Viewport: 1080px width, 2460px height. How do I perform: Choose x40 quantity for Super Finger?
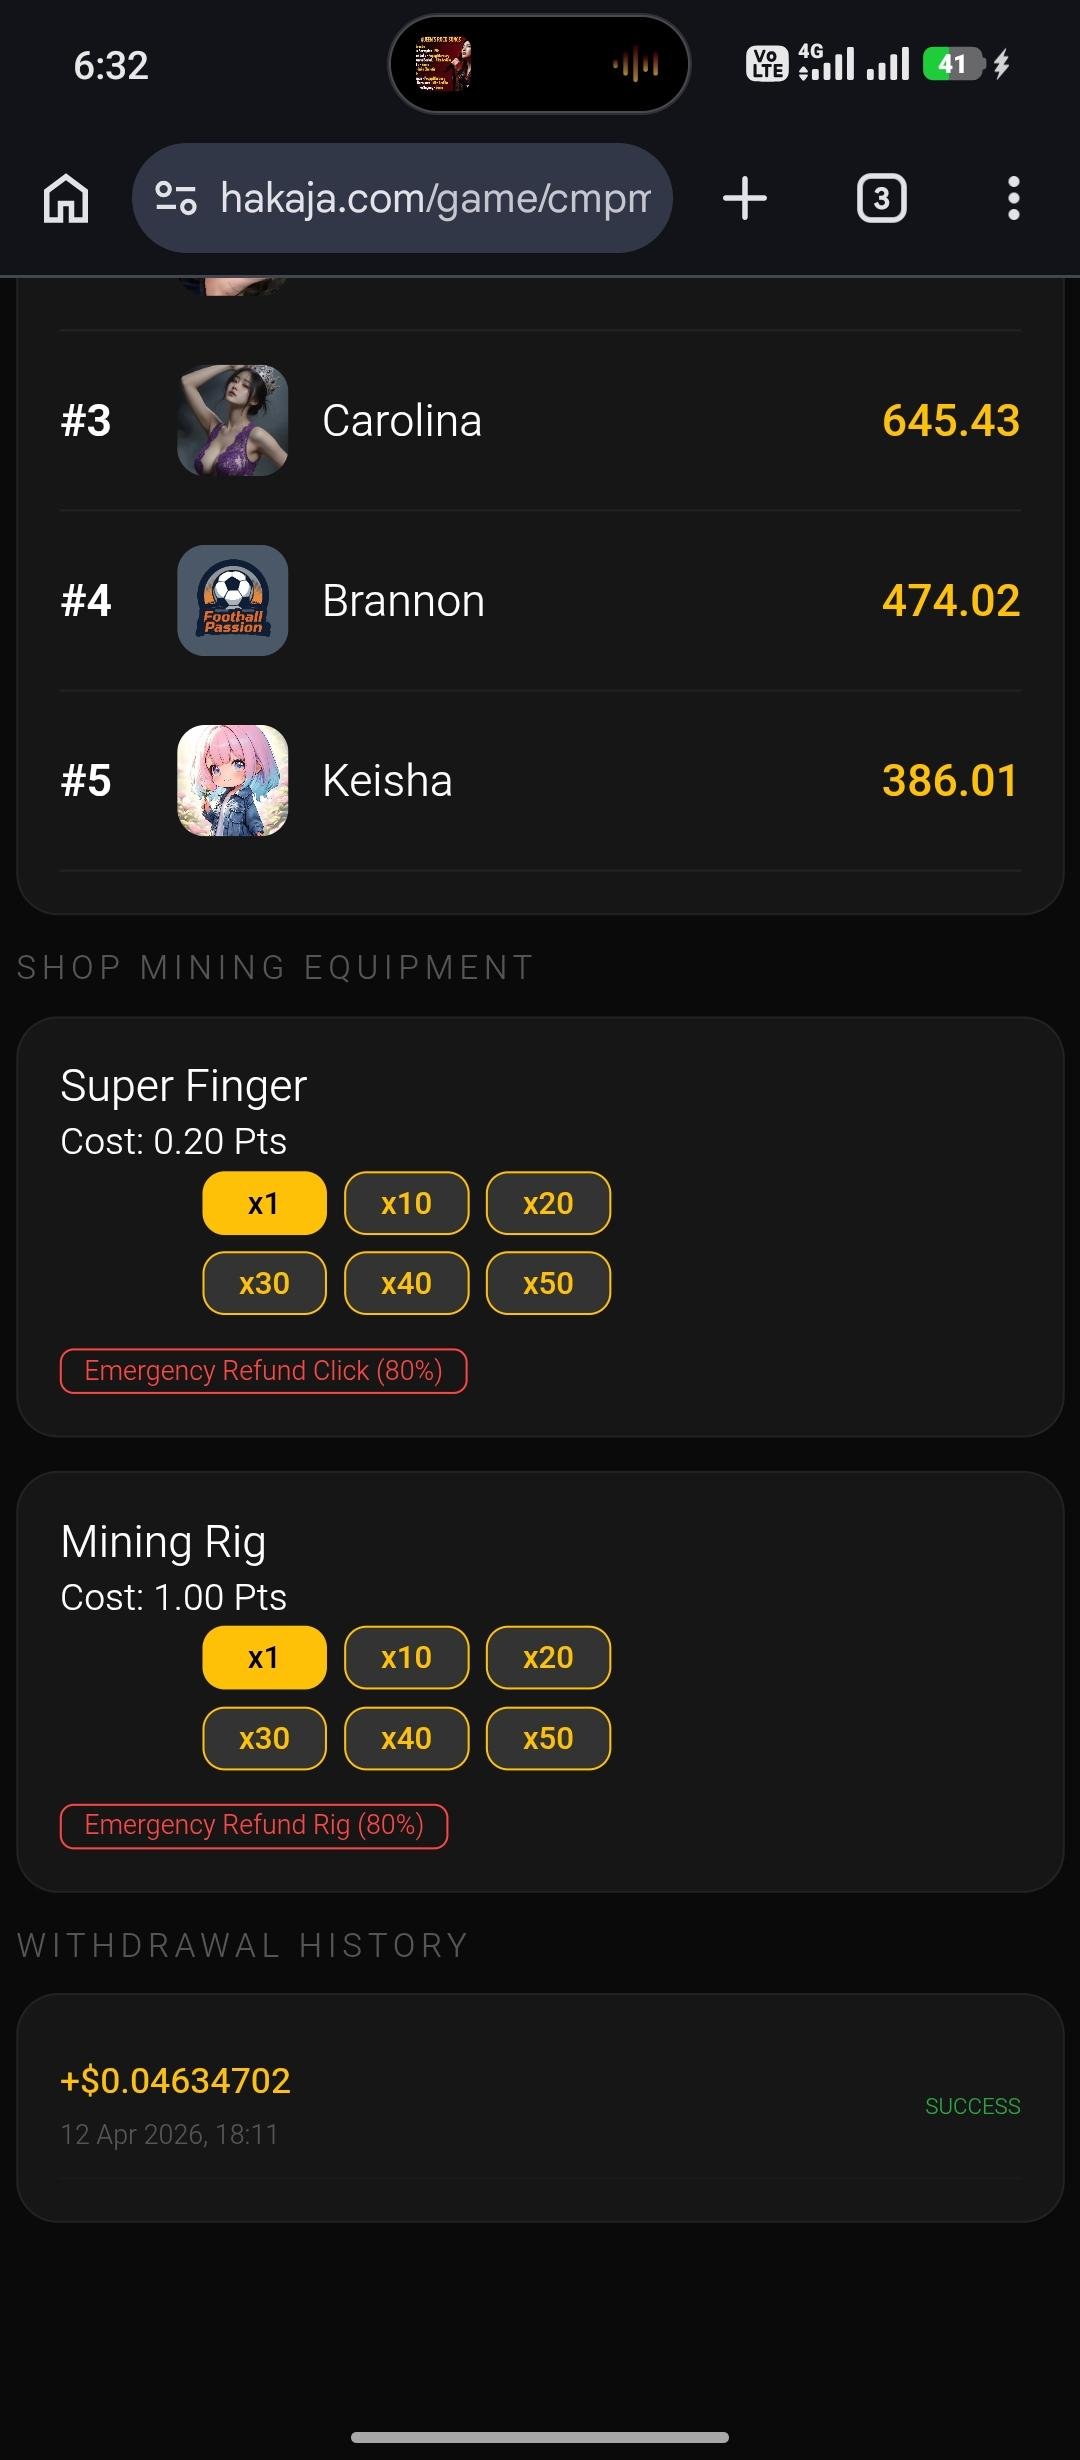coord(406,1283)
